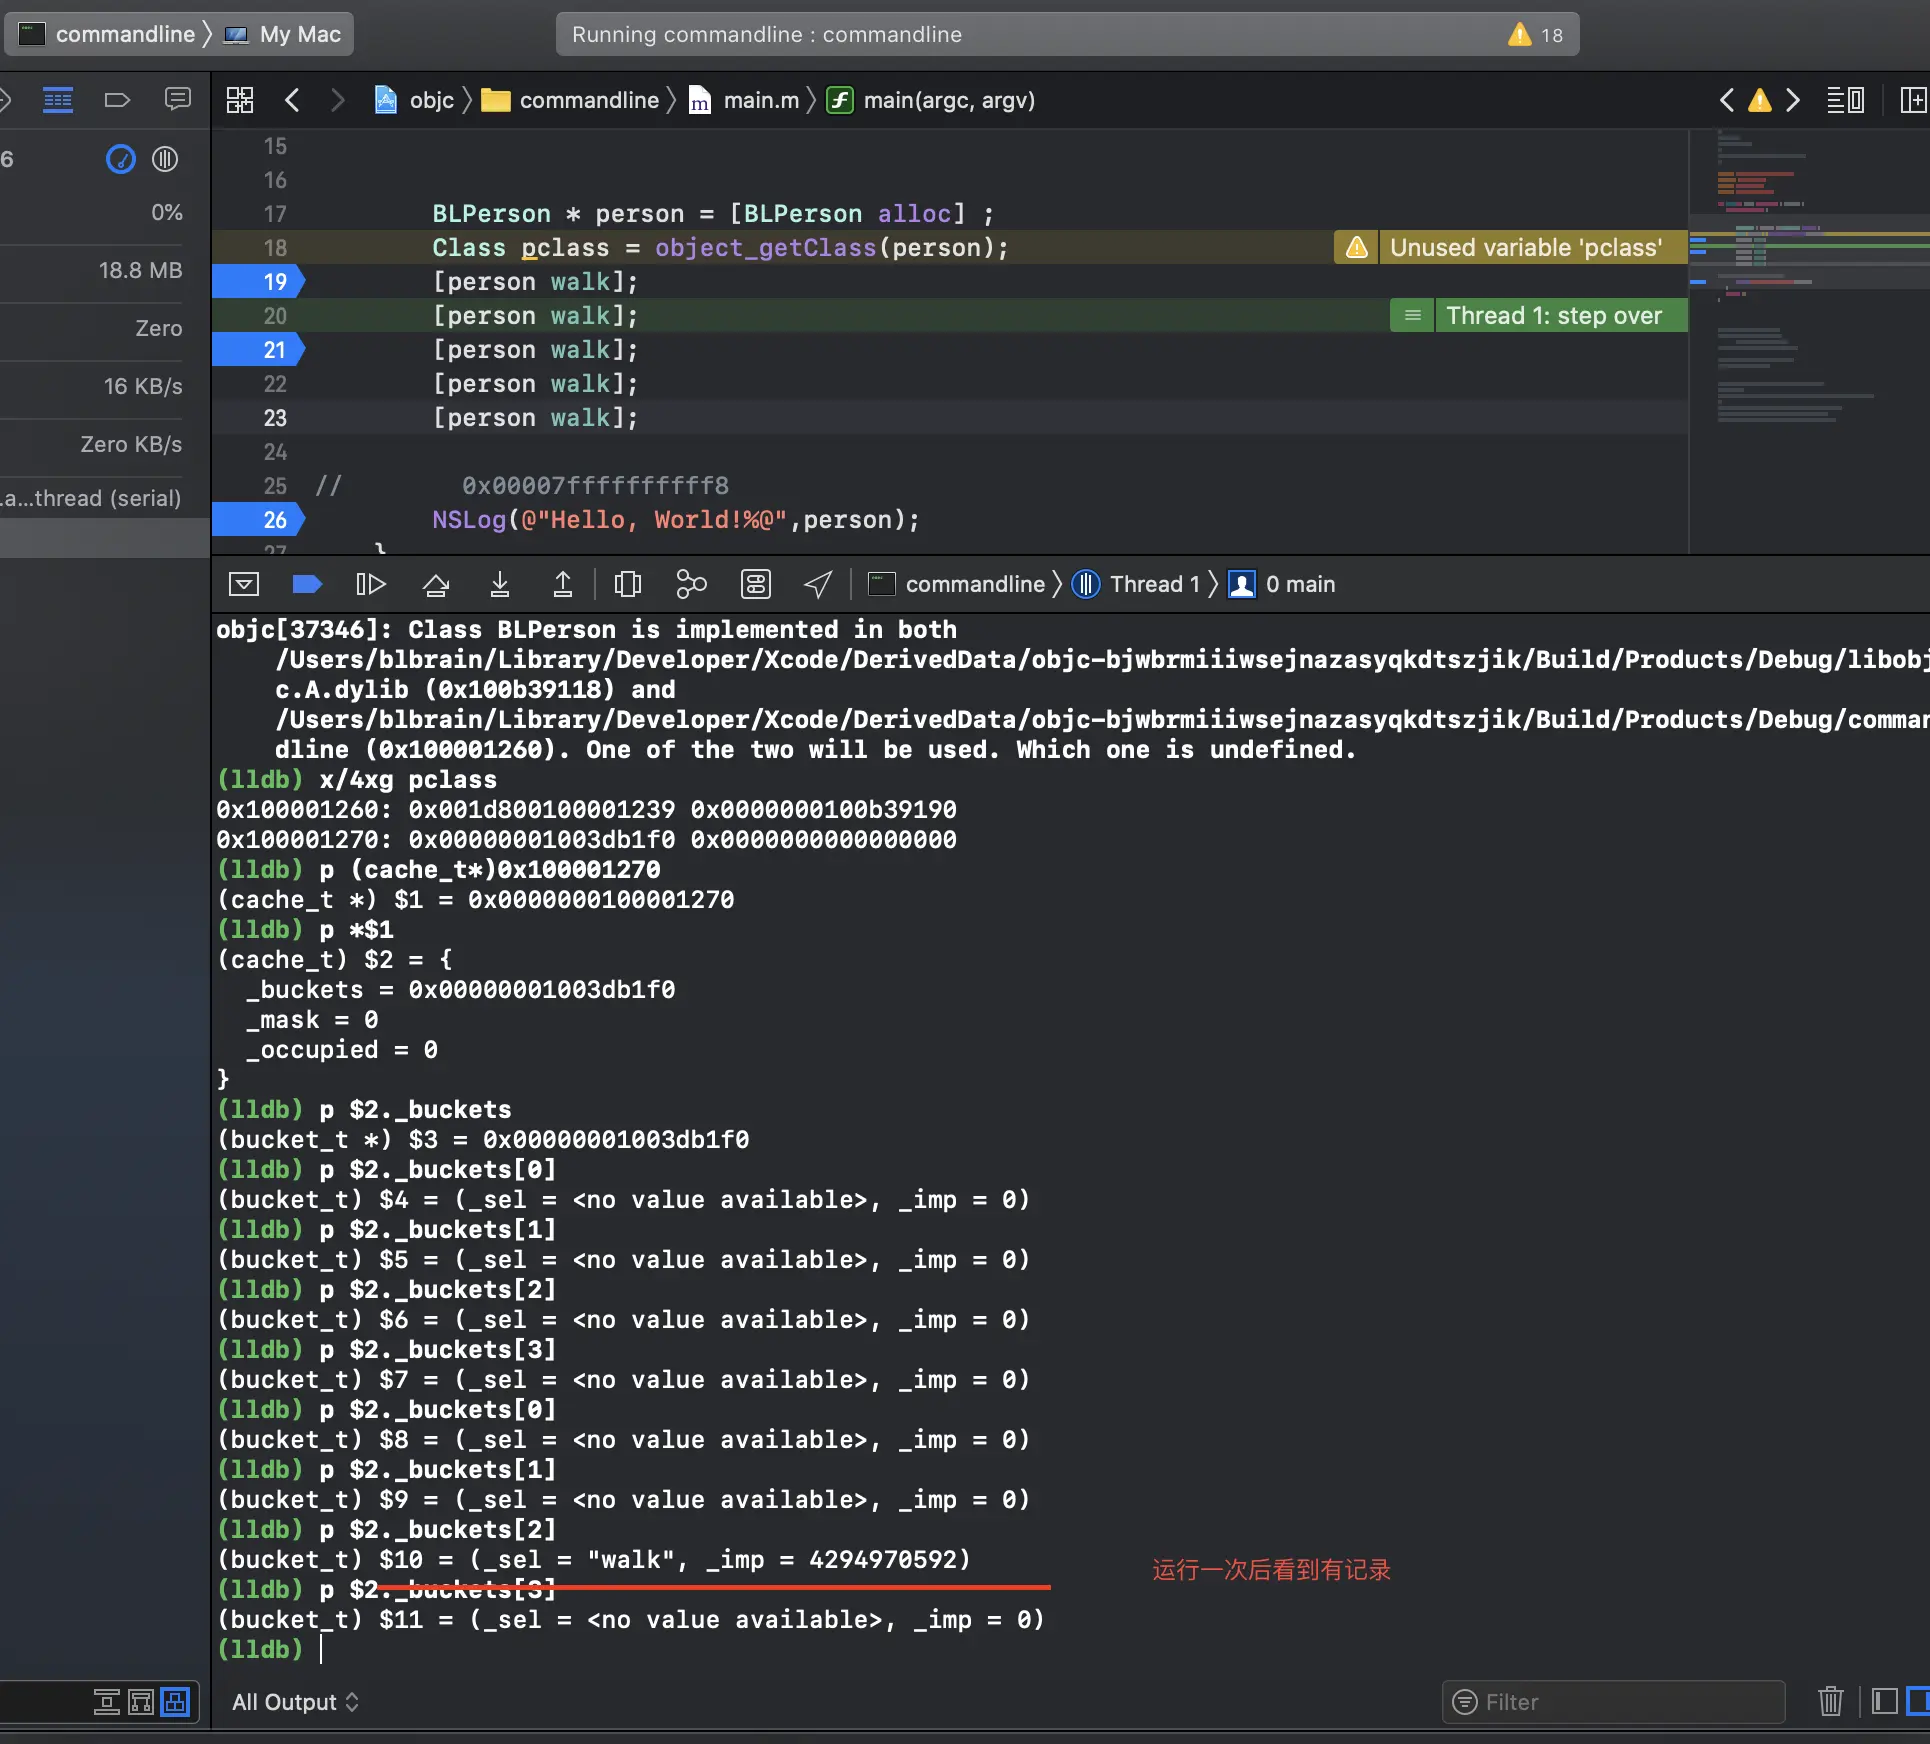1930x1744 pixels.
Task: Open the Debug Memory Graph tool
Action: pos(691,584)
